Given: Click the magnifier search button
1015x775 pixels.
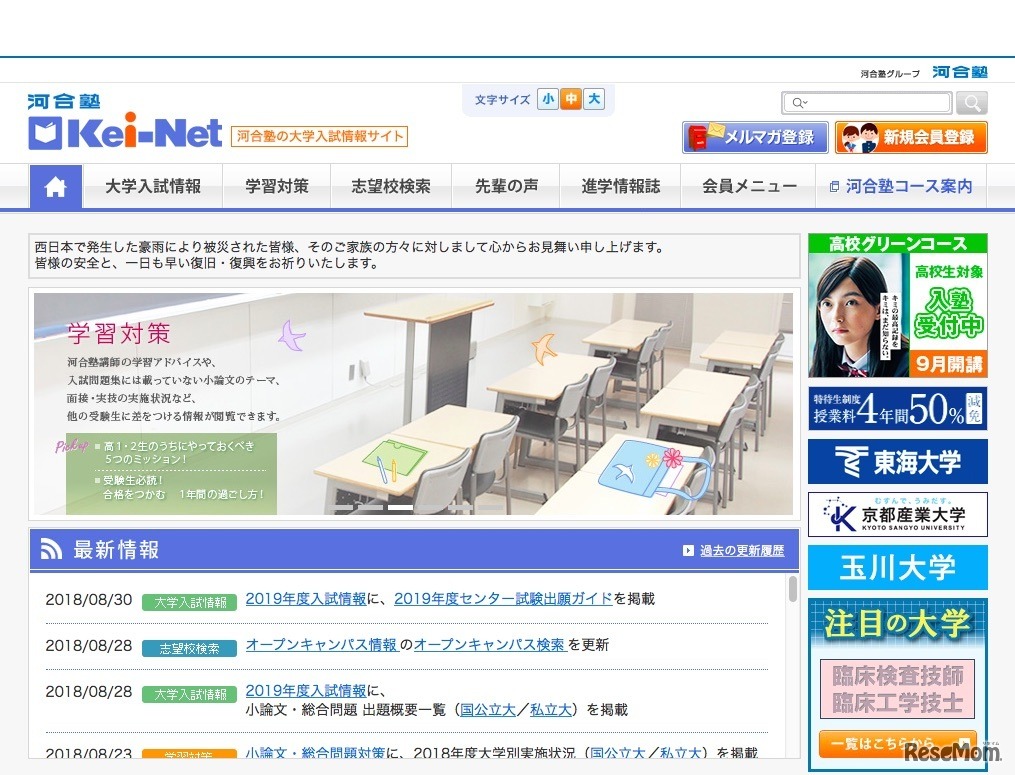Looking at the screenshot, I should [970, 102].
